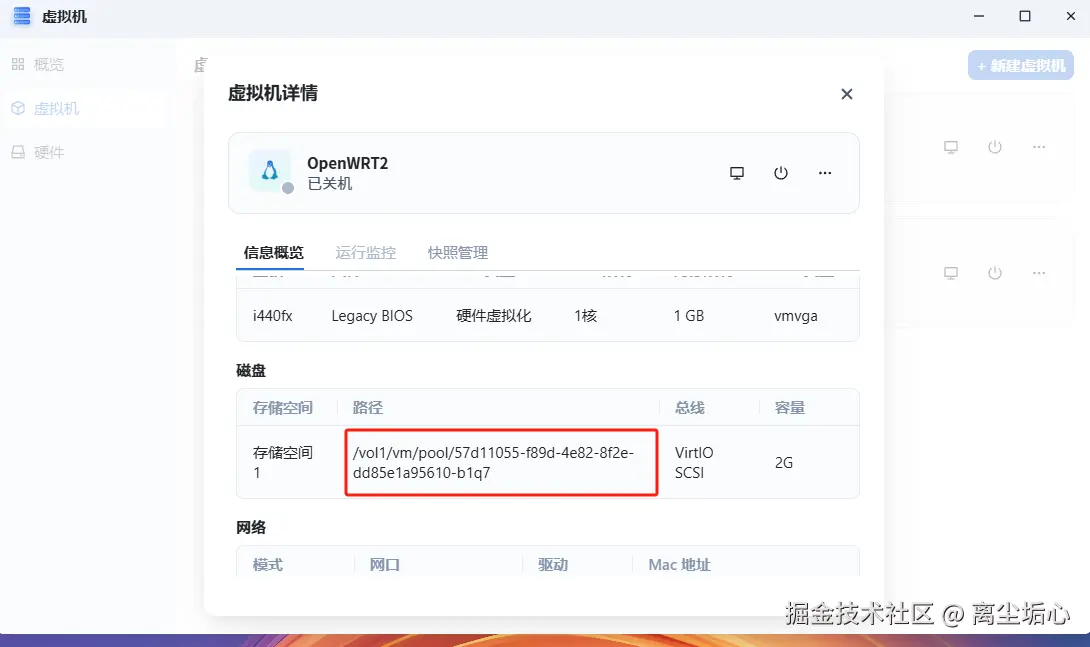
Task: Switch to the 快照管理 tab
Action: point(458,252)
